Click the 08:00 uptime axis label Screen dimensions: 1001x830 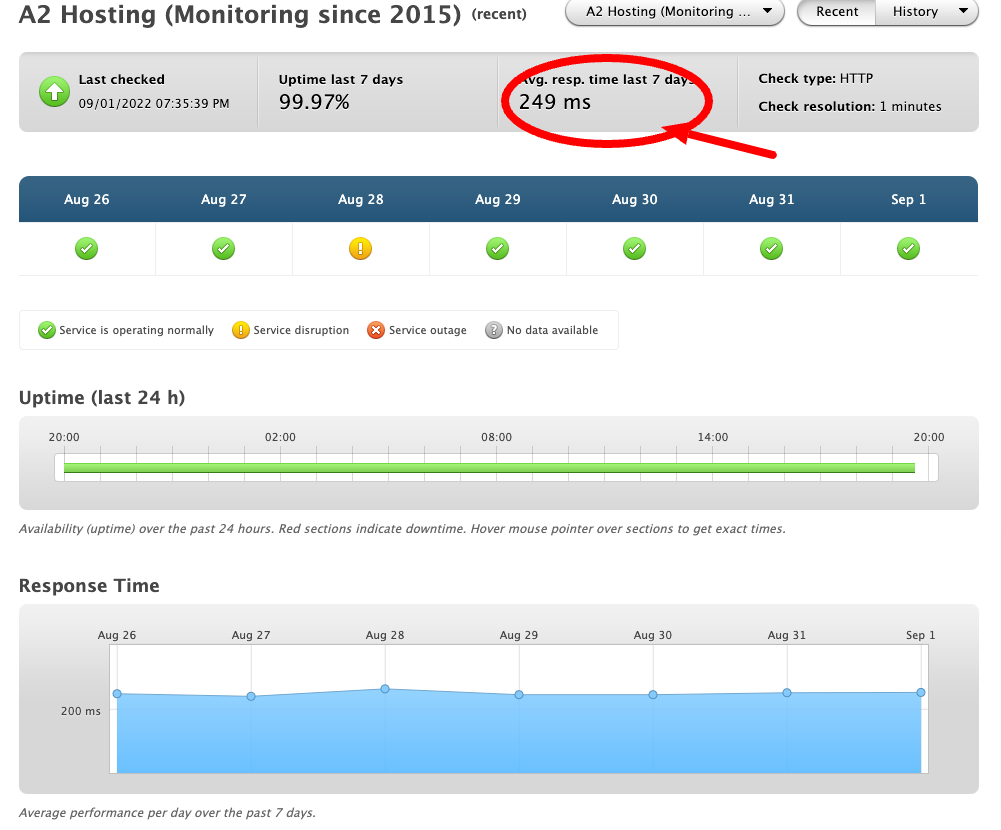[497, 437]
